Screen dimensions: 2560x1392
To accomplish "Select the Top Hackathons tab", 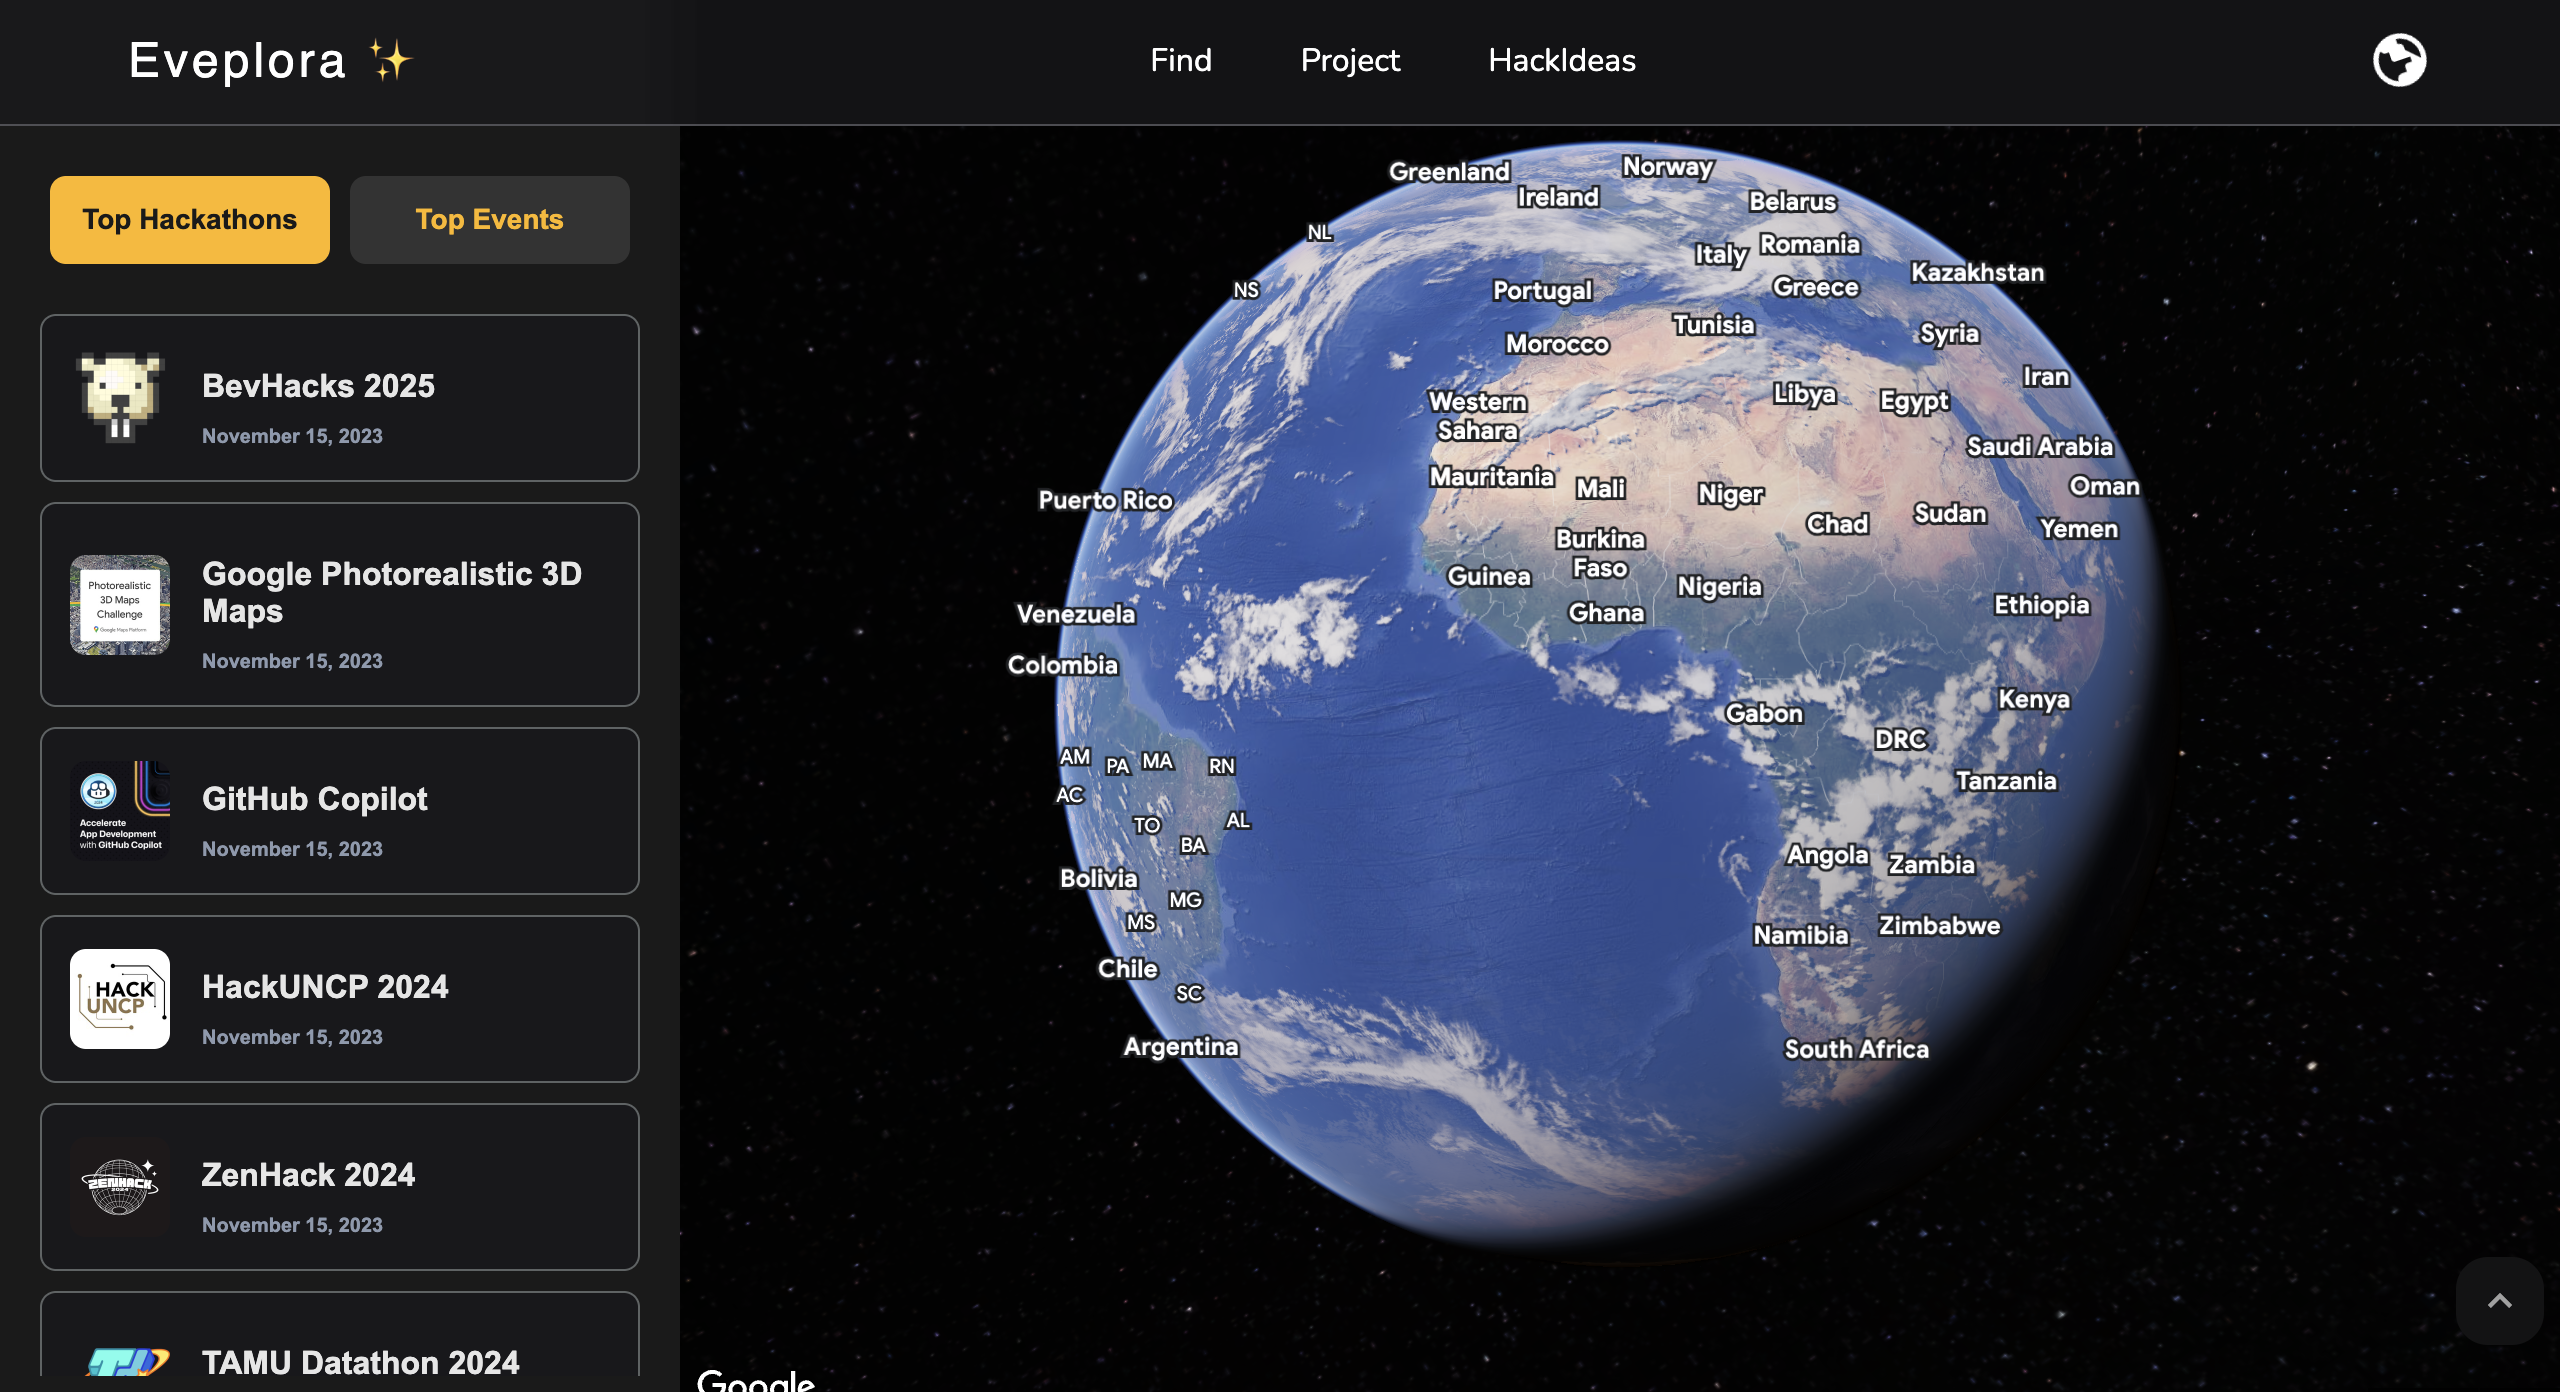I will click(x=190, y=220).
